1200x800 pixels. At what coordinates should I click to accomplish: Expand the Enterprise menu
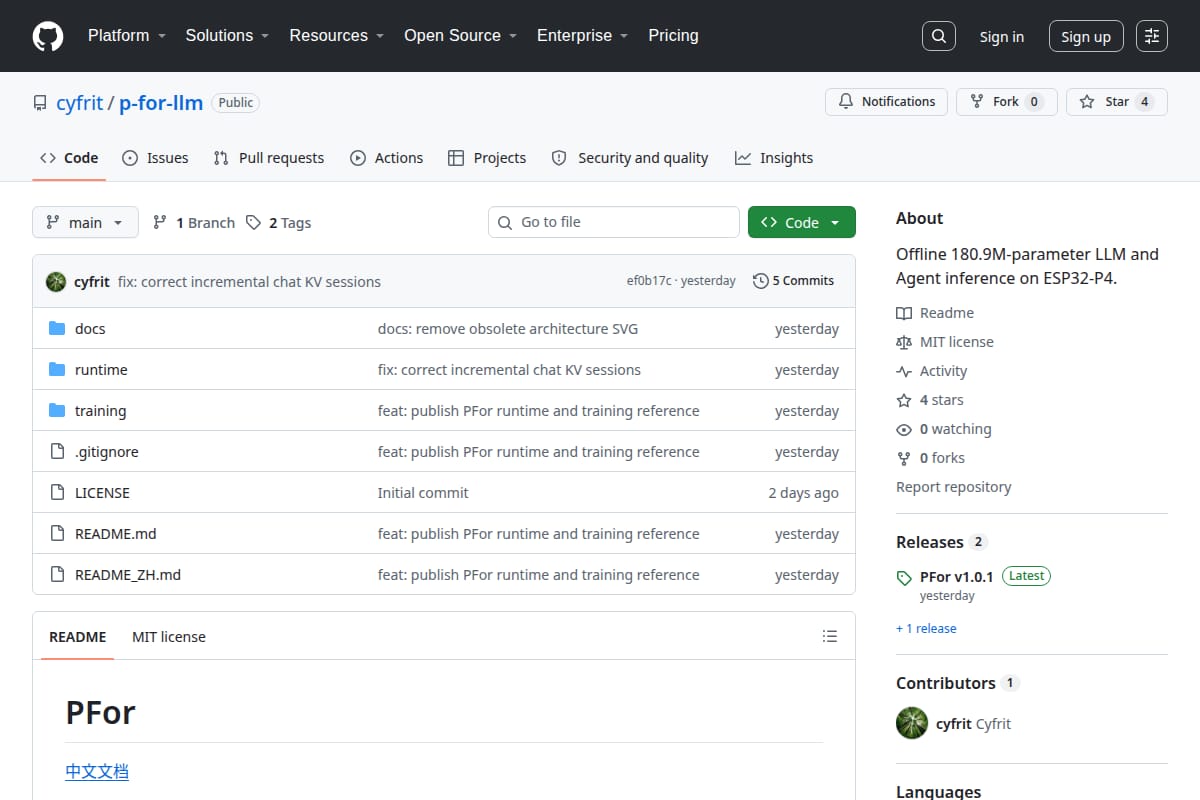(582, 36)
